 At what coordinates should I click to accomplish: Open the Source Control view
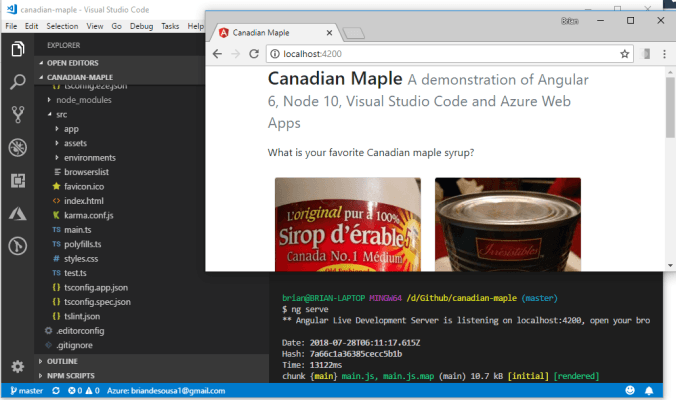tap(18, 114)
